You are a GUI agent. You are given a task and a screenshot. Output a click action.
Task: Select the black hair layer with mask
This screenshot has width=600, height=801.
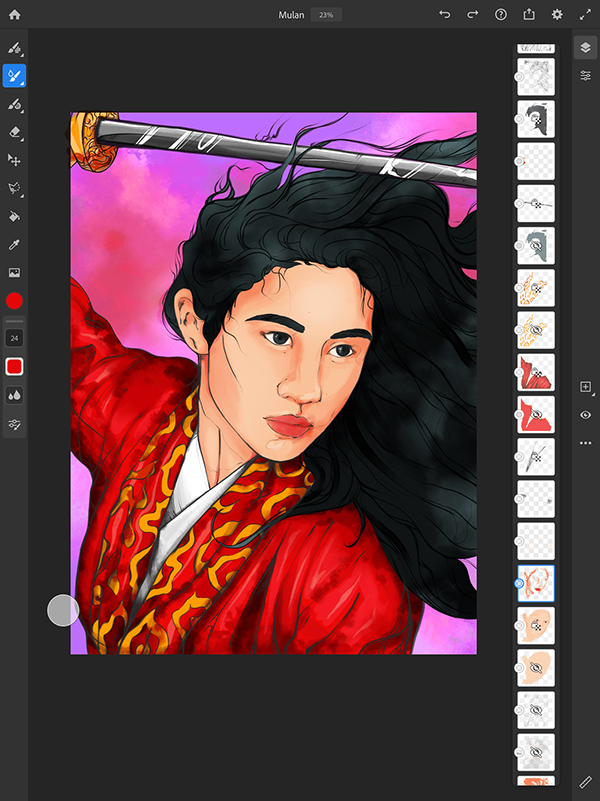click(536, 119)
